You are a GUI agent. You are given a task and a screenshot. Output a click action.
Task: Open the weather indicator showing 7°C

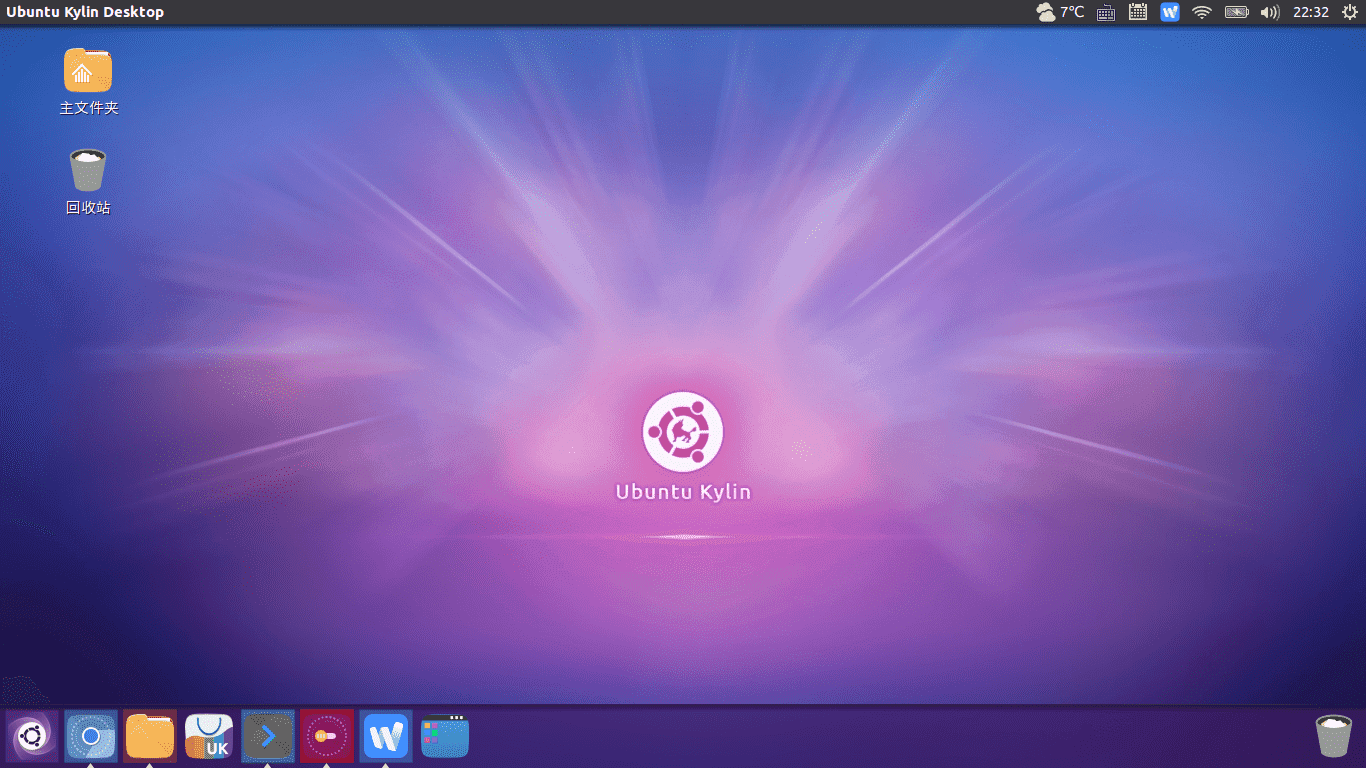point(1060,12)
